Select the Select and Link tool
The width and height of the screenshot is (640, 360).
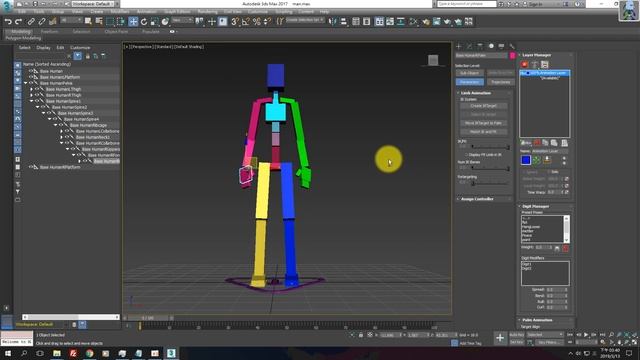[x=31, y=21]
